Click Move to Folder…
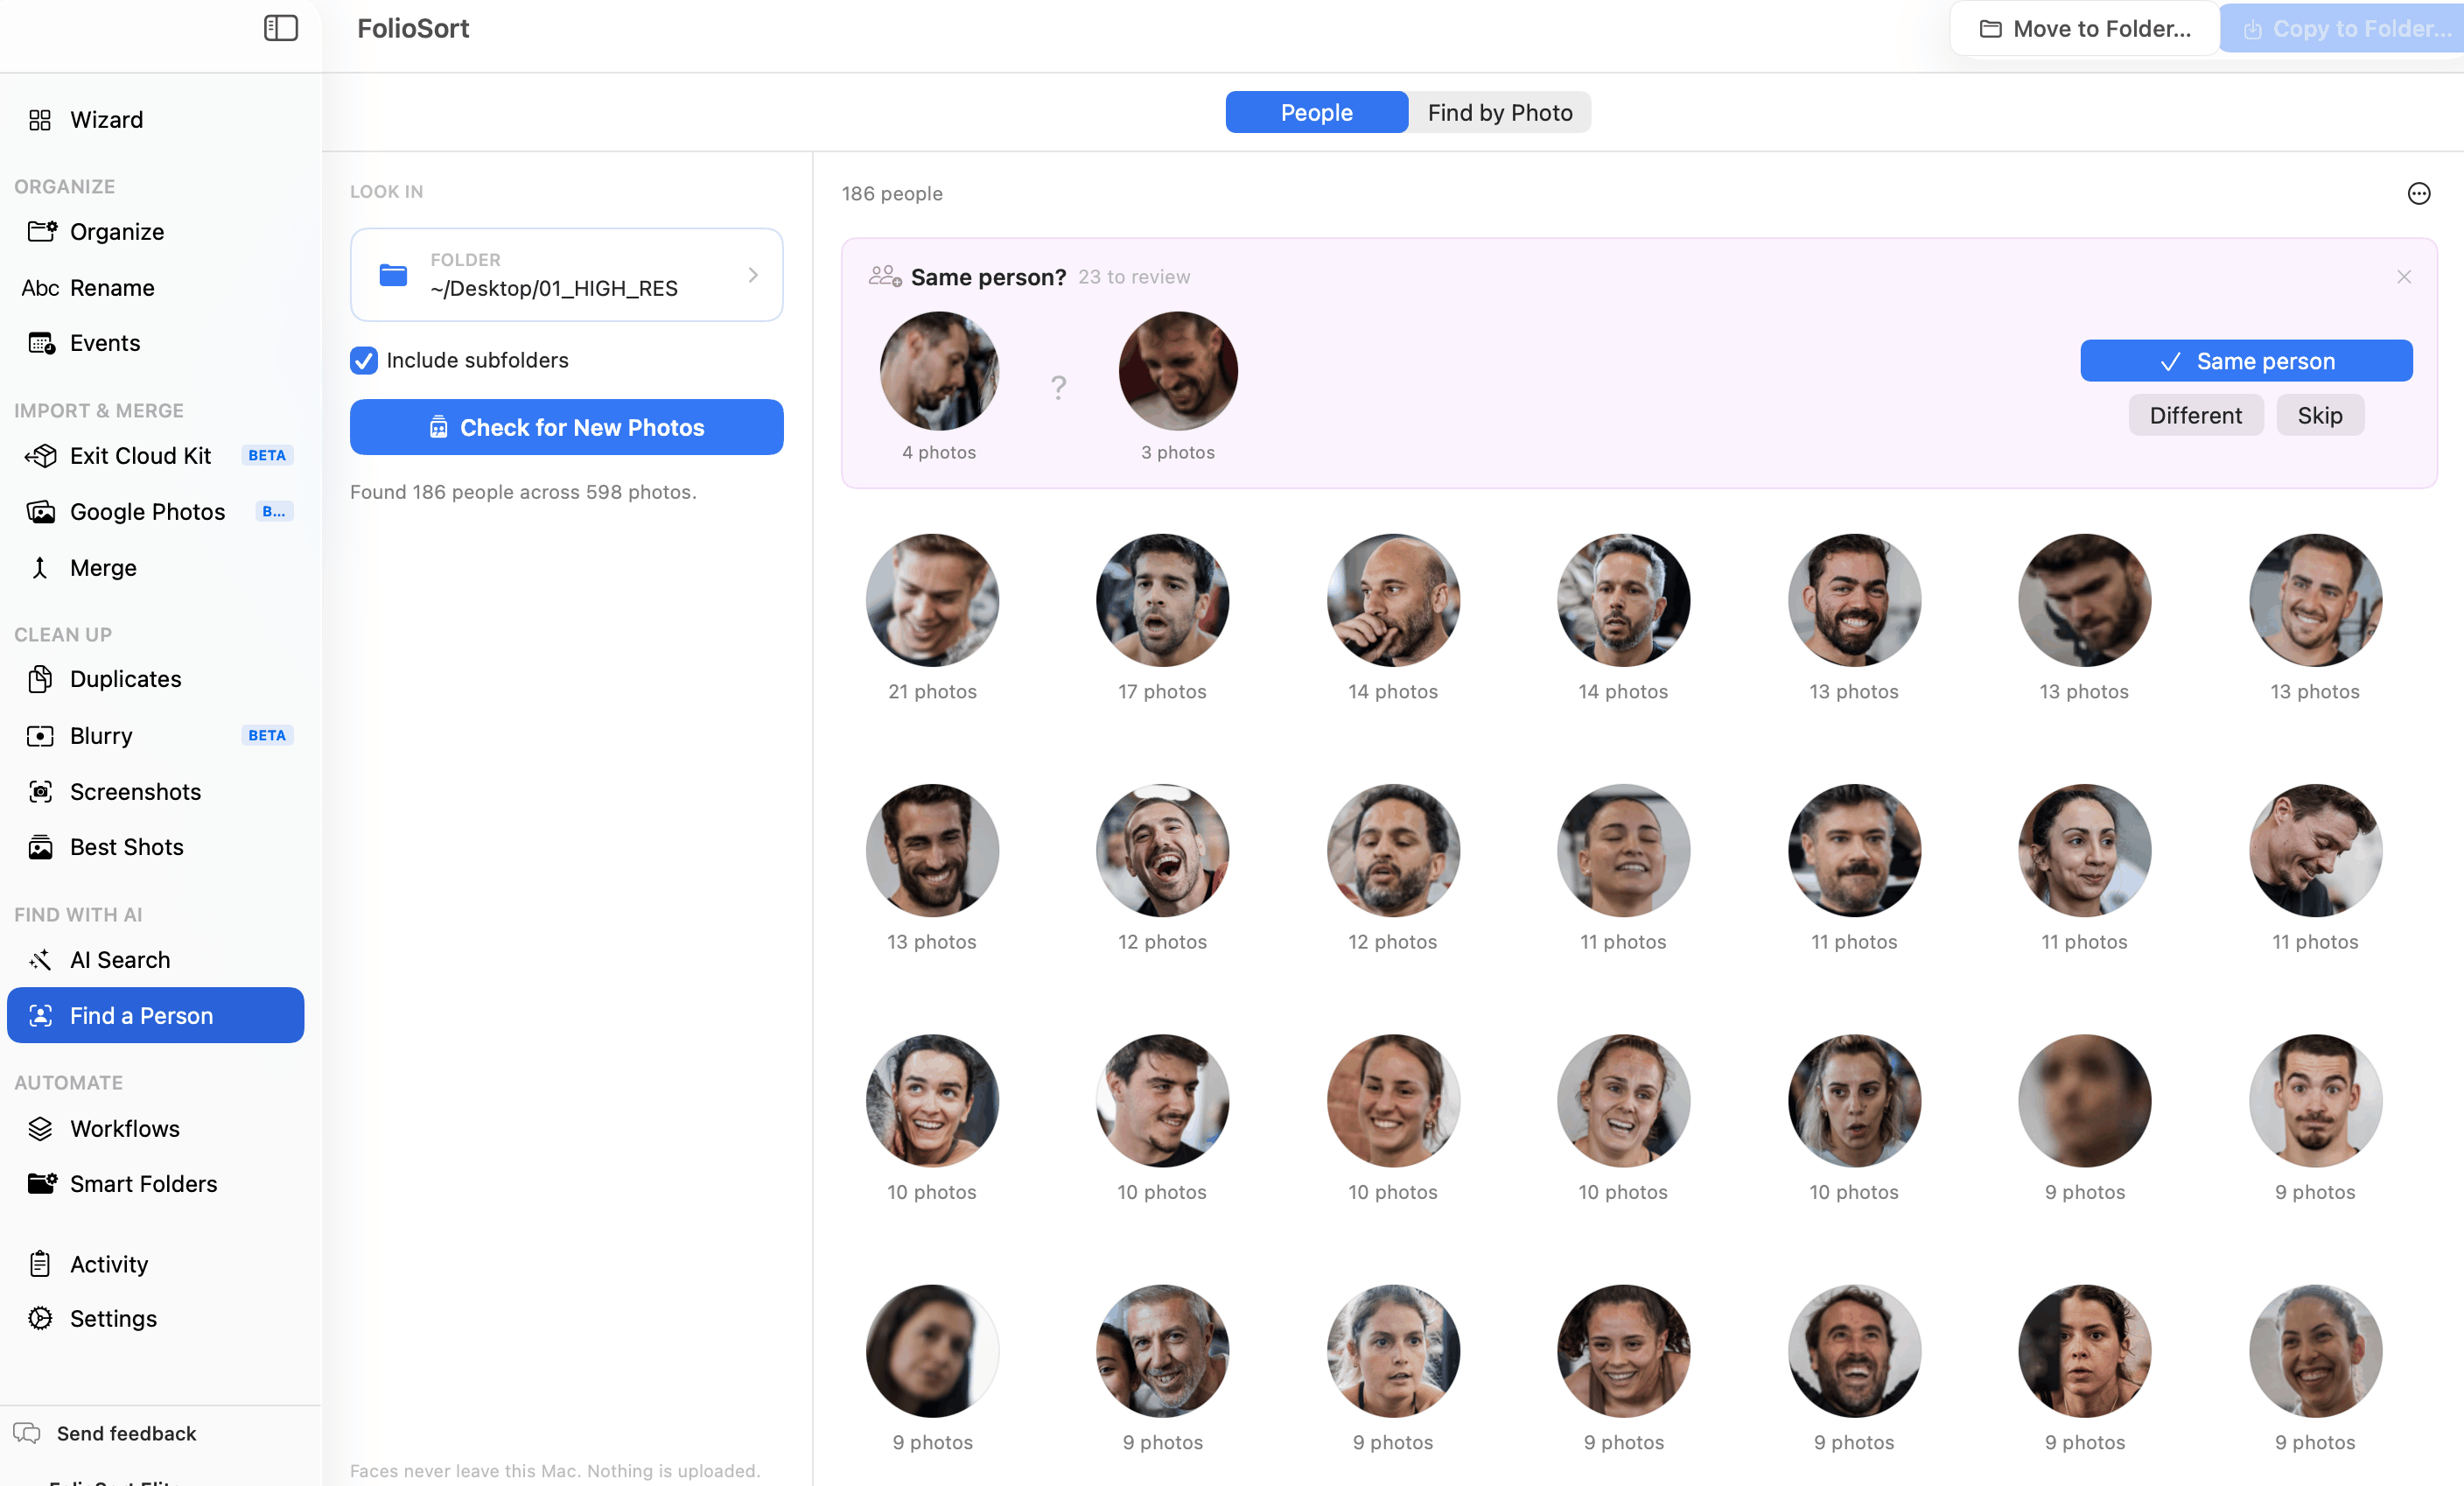The image size is (2464, 1486). [2084, 28]
